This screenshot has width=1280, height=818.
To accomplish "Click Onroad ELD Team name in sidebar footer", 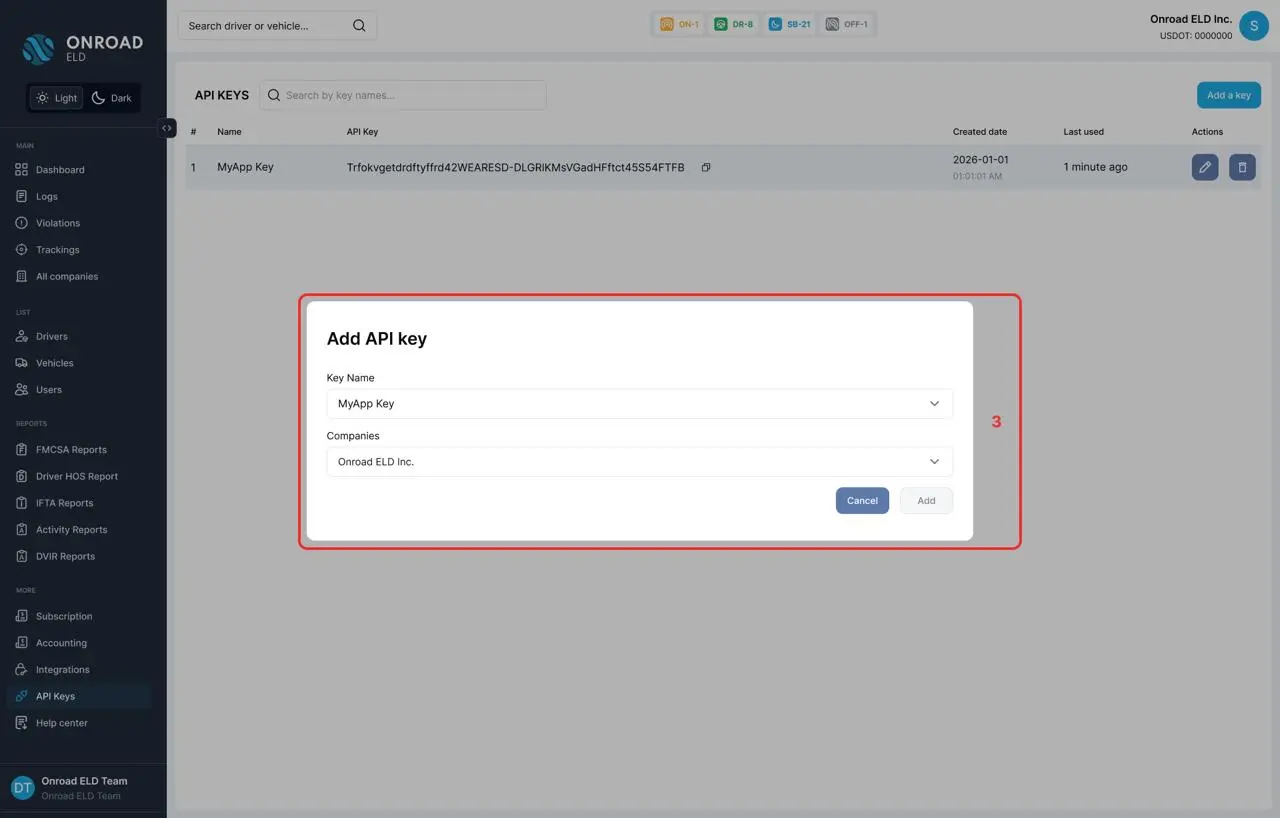I will [84, 781].
